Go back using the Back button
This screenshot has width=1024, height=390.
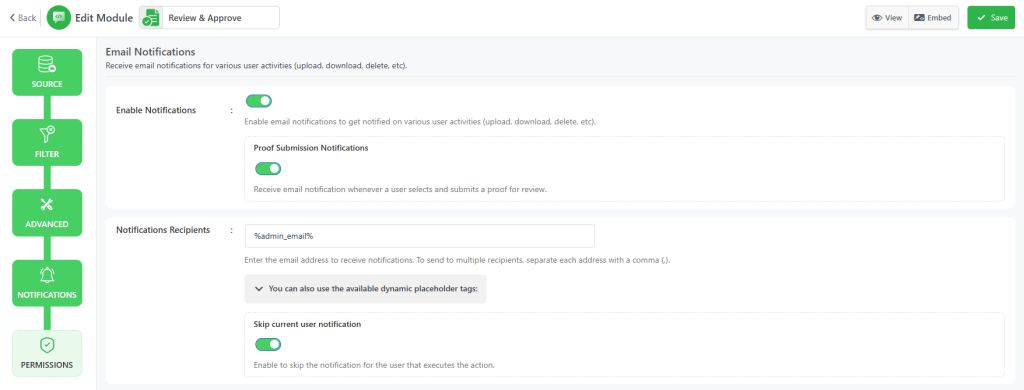[22, 18]
